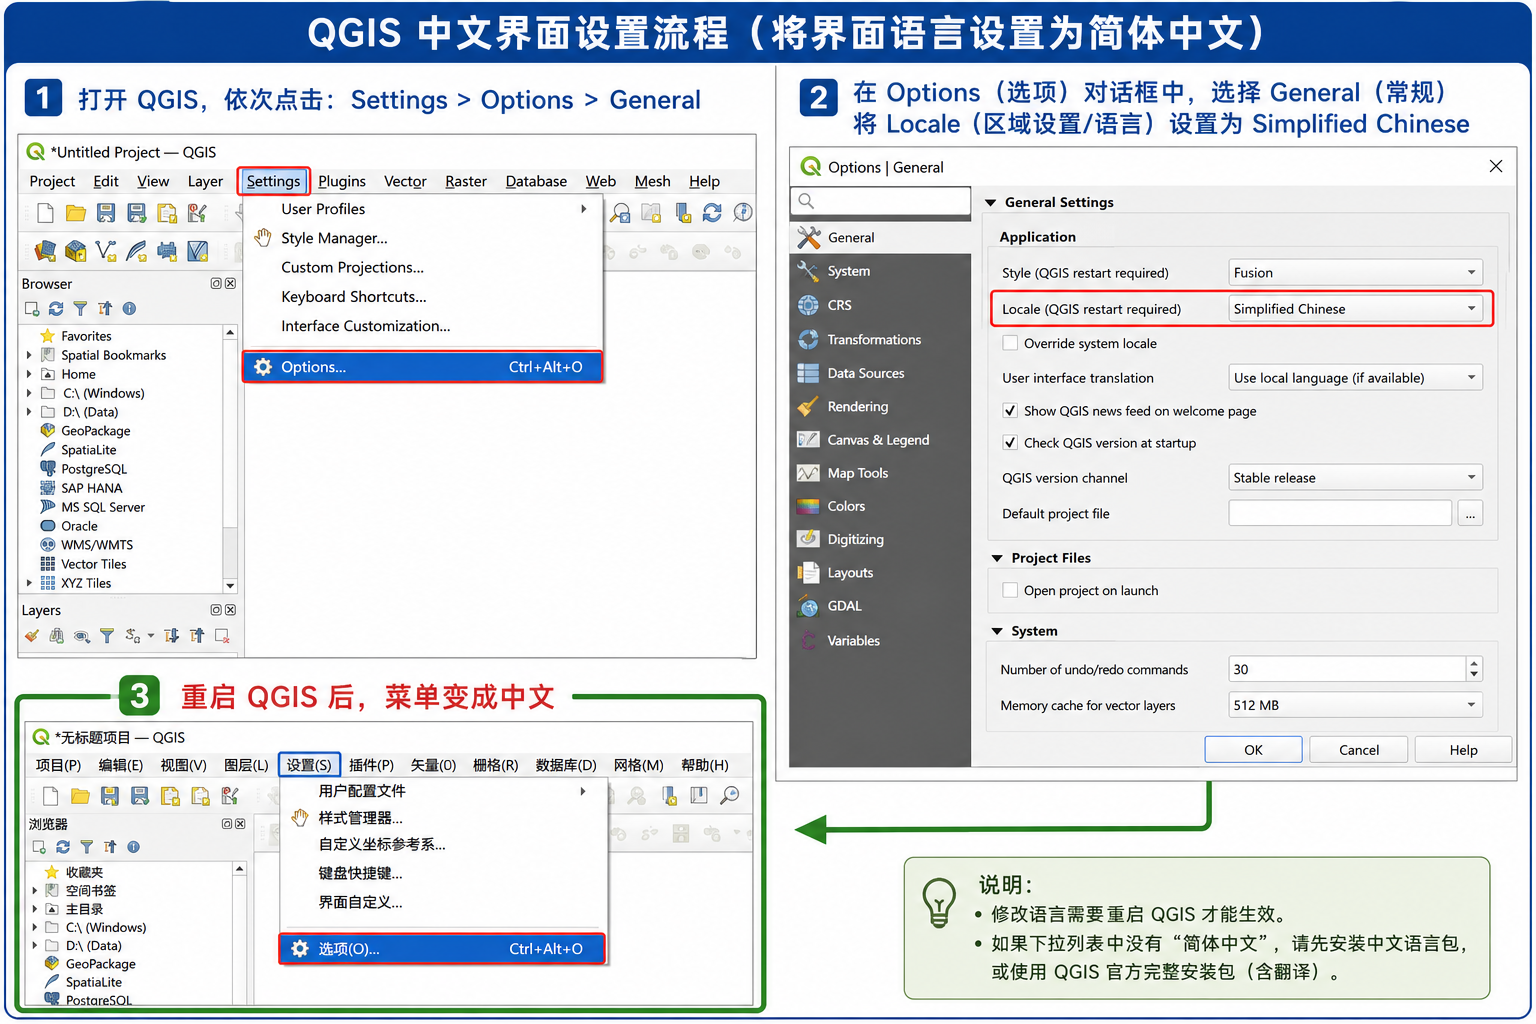Click Save As icon in English QGIS toolbar
The width and height of the screenshot is (1536, 1024).
(x=137, y=213)
